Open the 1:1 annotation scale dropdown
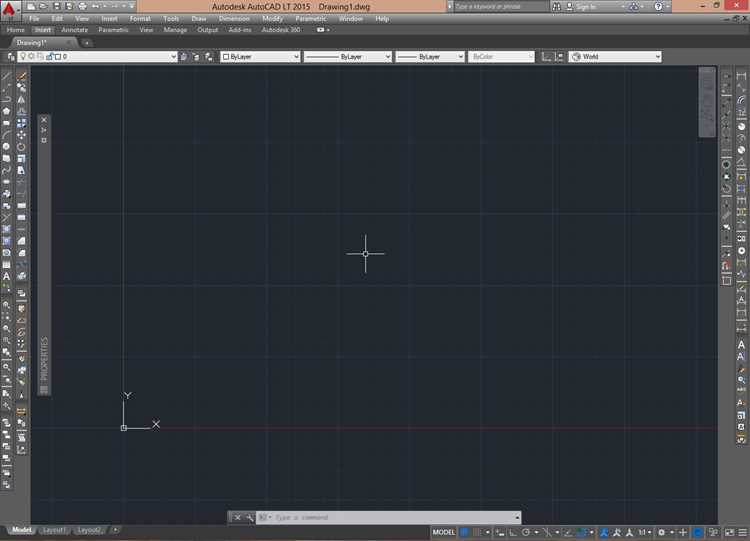 click(645, 532)
